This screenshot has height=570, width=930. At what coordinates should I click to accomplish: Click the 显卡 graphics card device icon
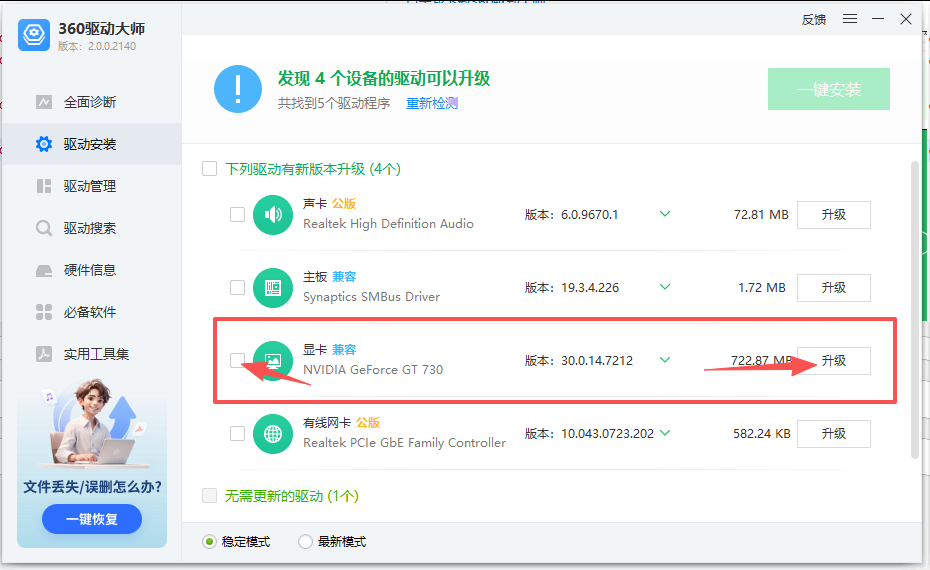coord(273,361)
